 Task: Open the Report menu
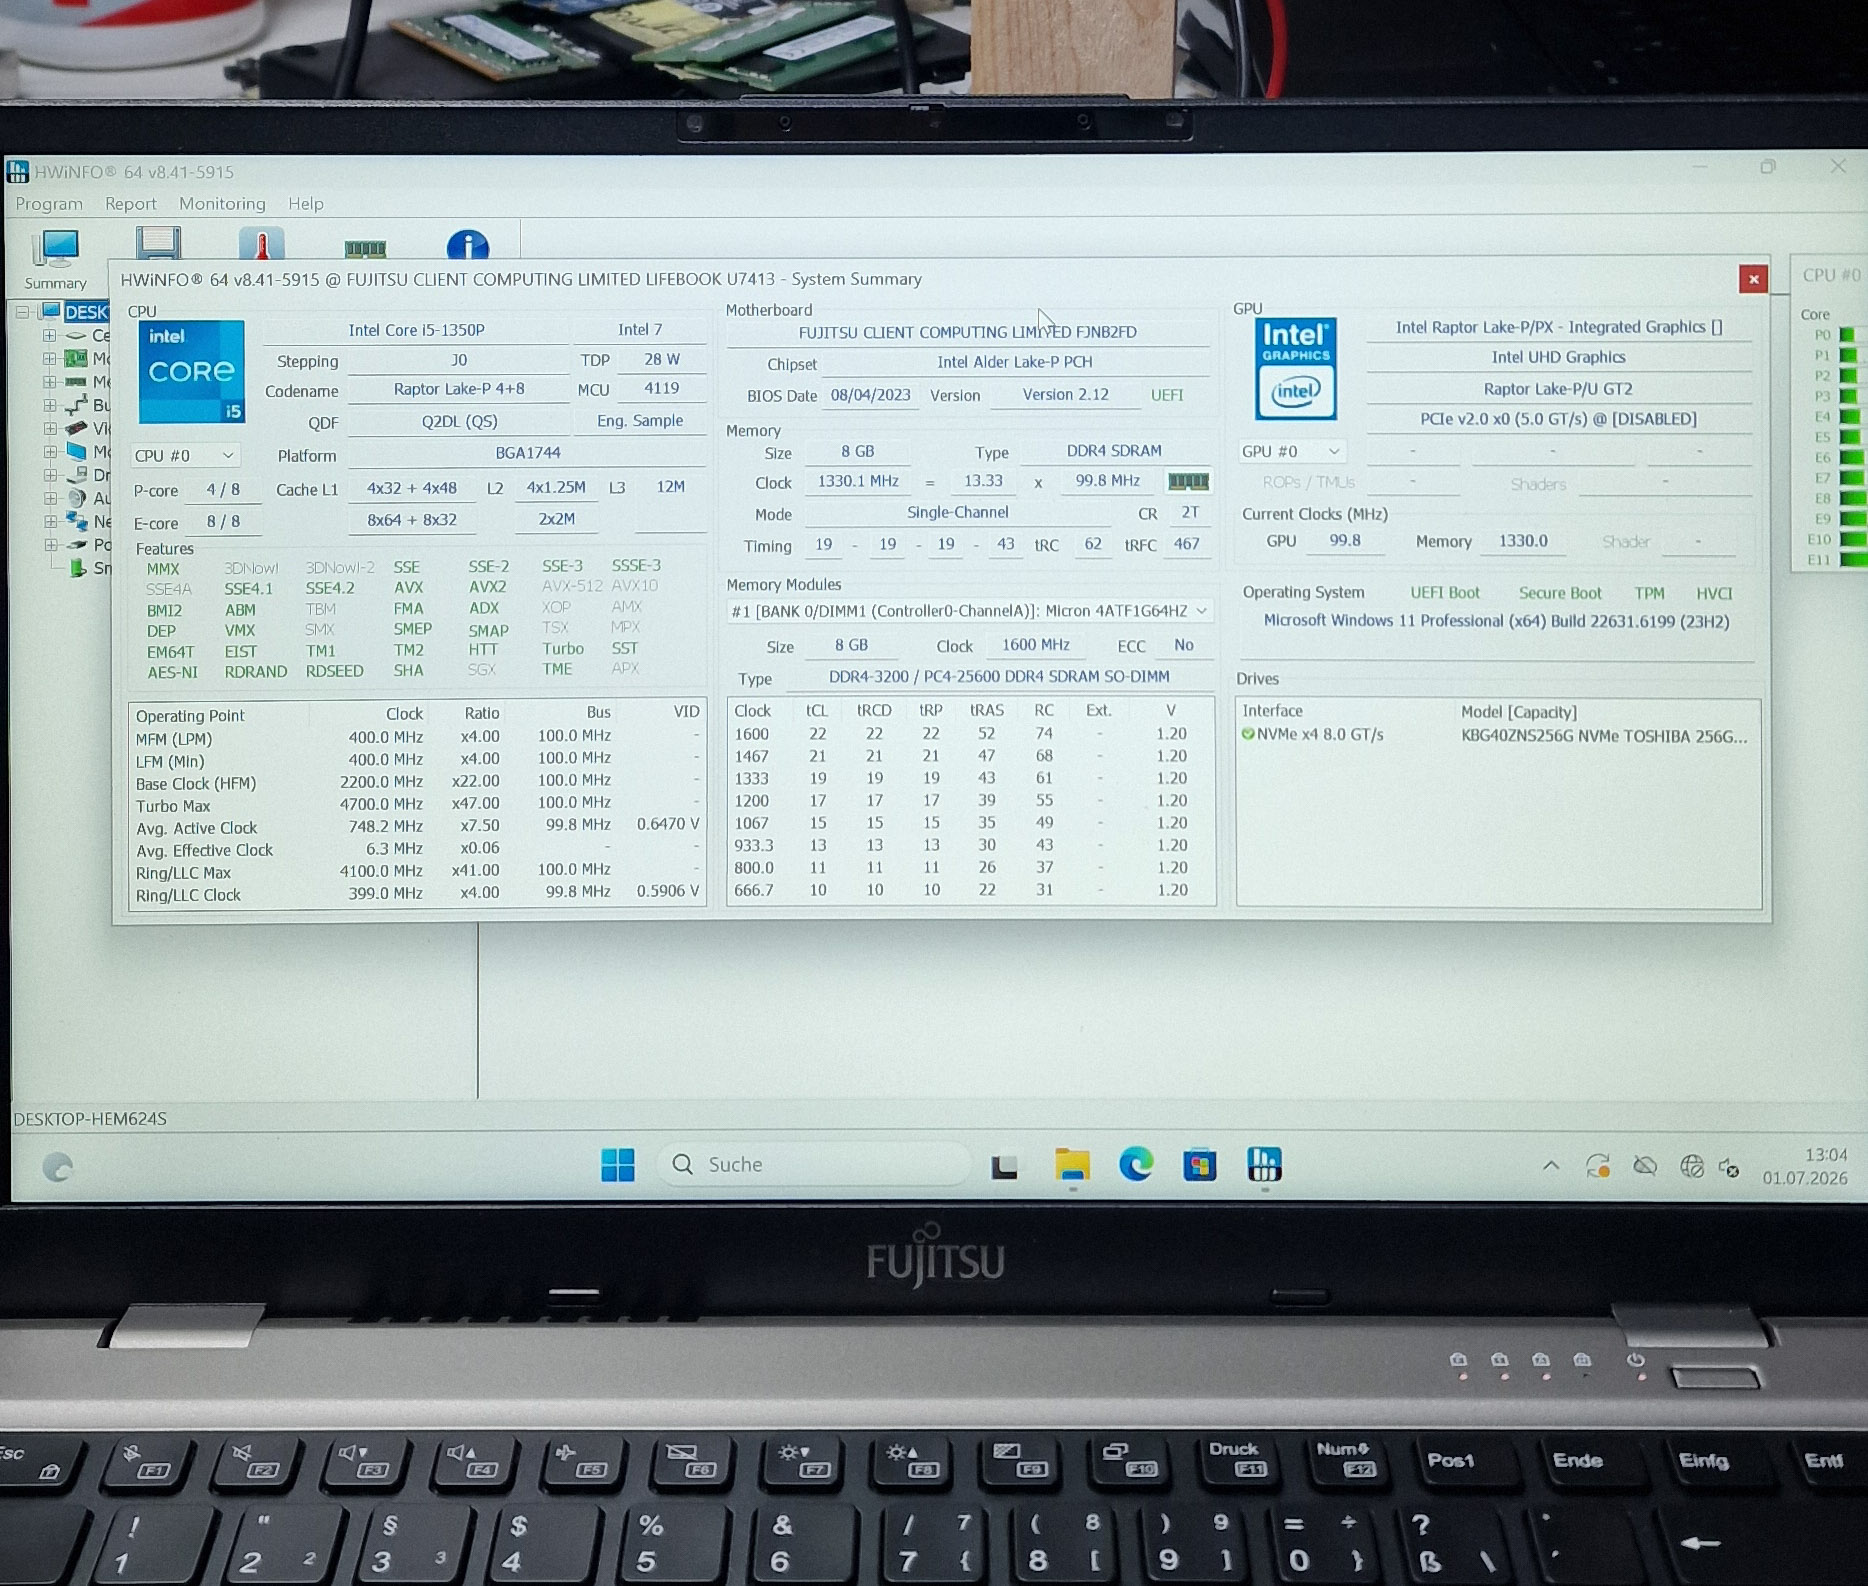(131, 204)
